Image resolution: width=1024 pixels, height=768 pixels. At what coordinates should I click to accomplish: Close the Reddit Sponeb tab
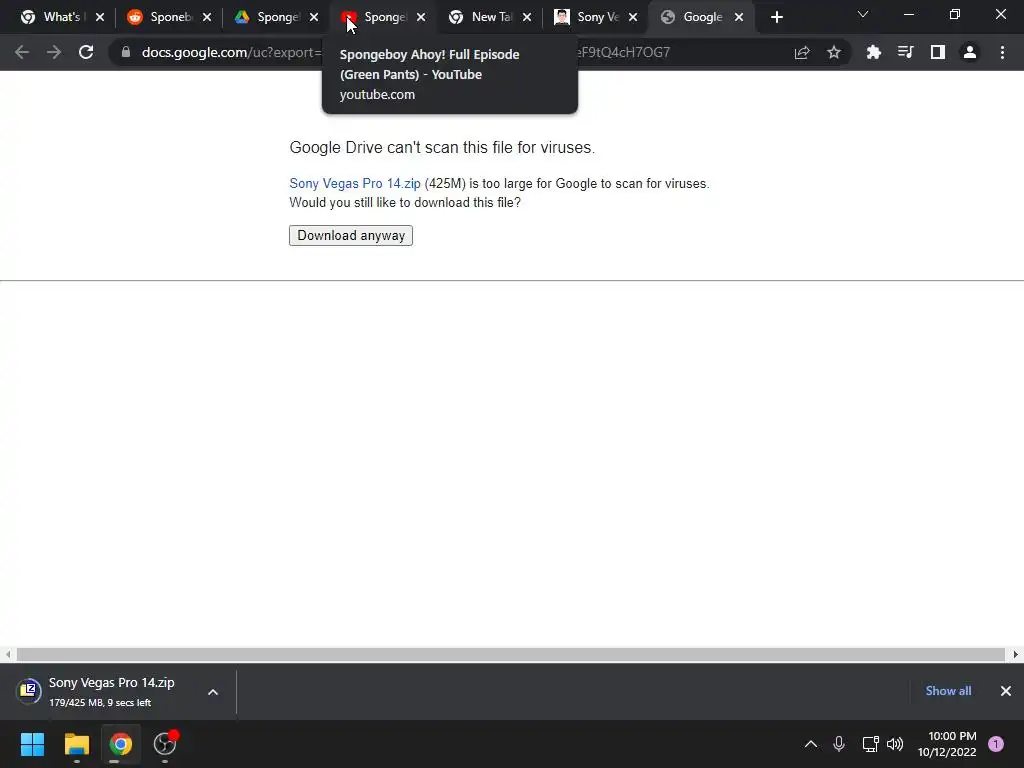tap(207, 18)
